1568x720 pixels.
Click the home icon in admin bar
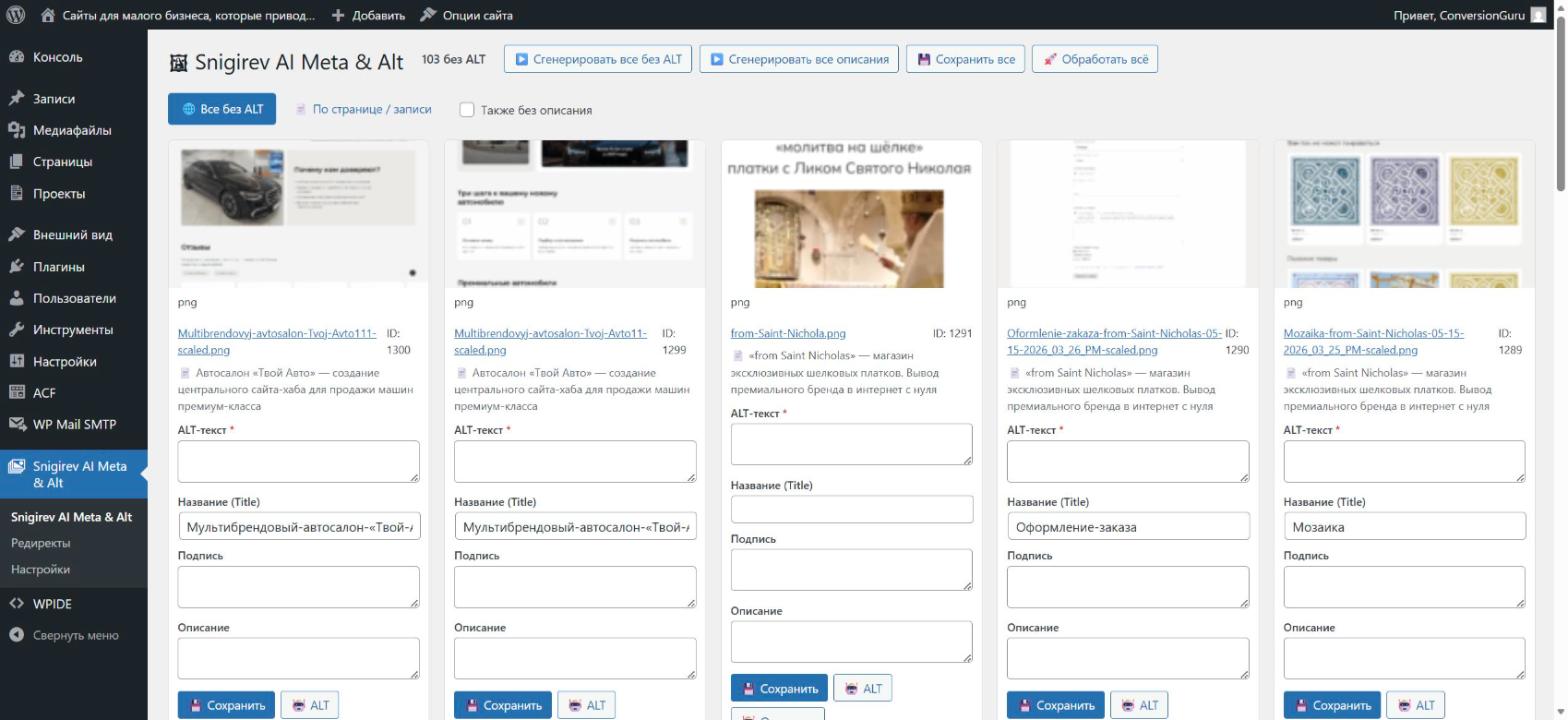47,15
